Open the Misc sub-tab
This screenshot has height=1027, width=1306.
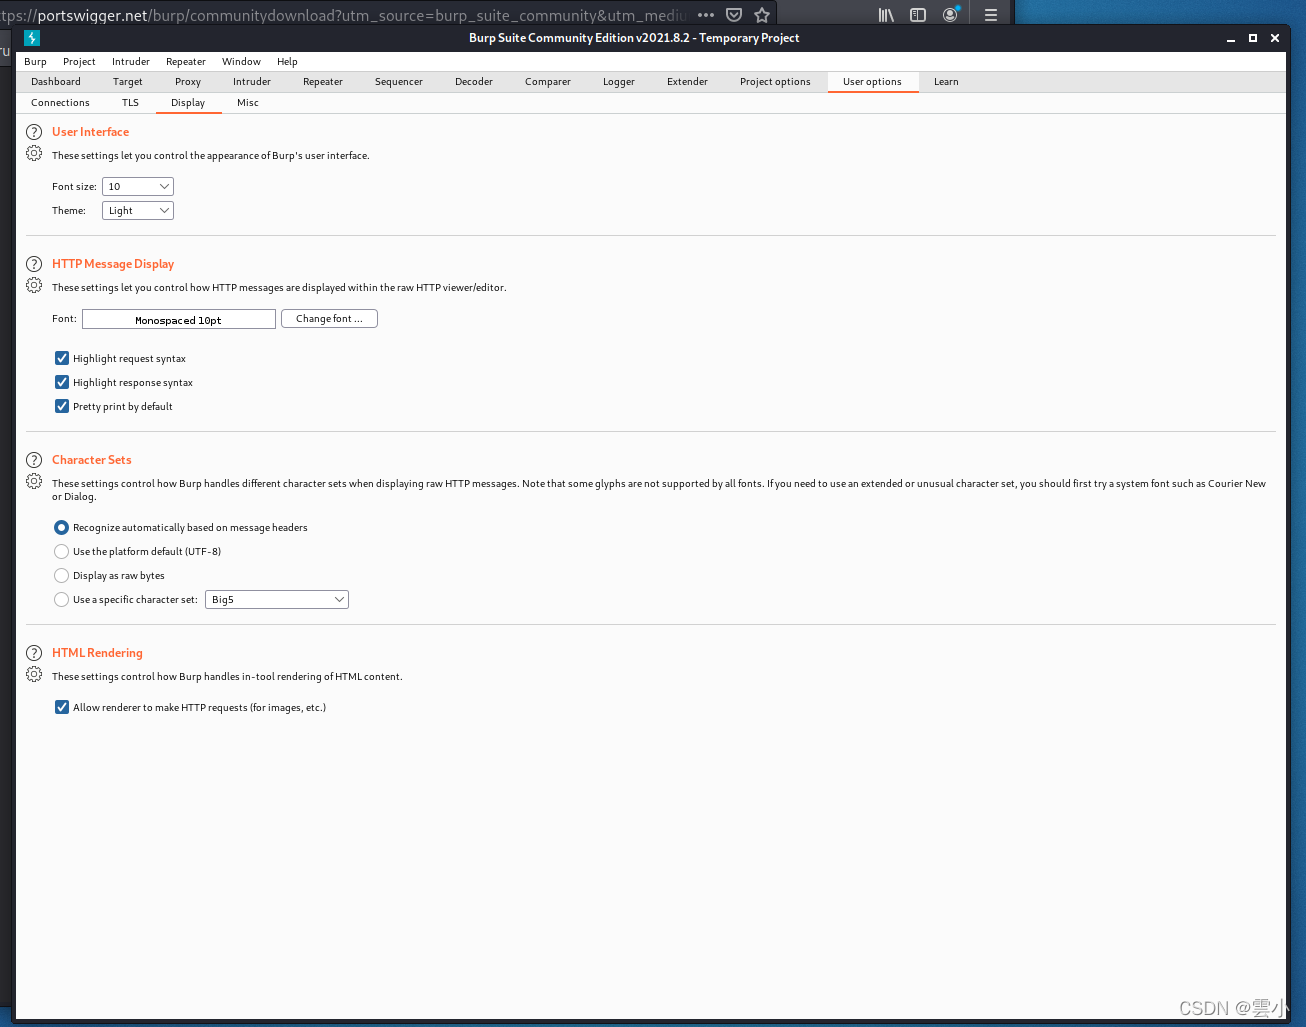248,103
